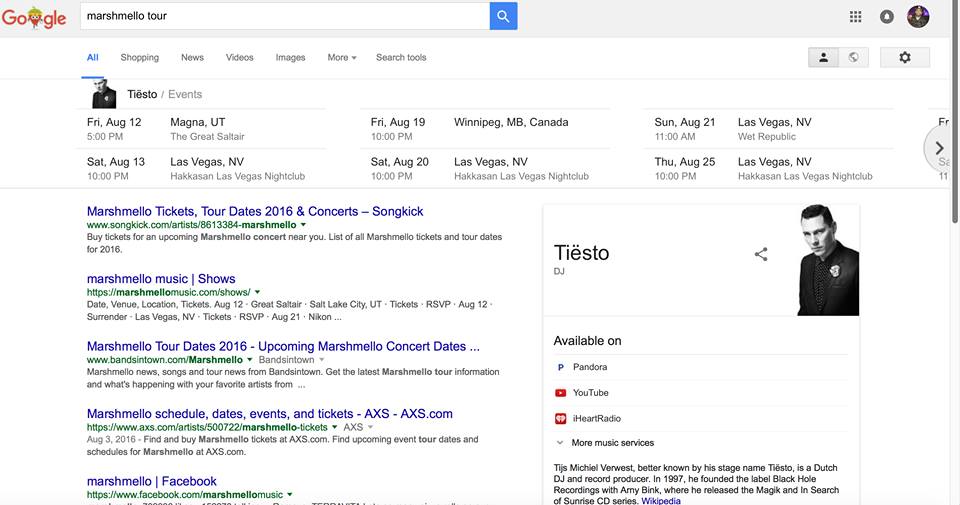Open the axs.com URL dropdown arrow
Image resolution: width=960 pixels, height=505 pixels.
(x=334, y=427)
